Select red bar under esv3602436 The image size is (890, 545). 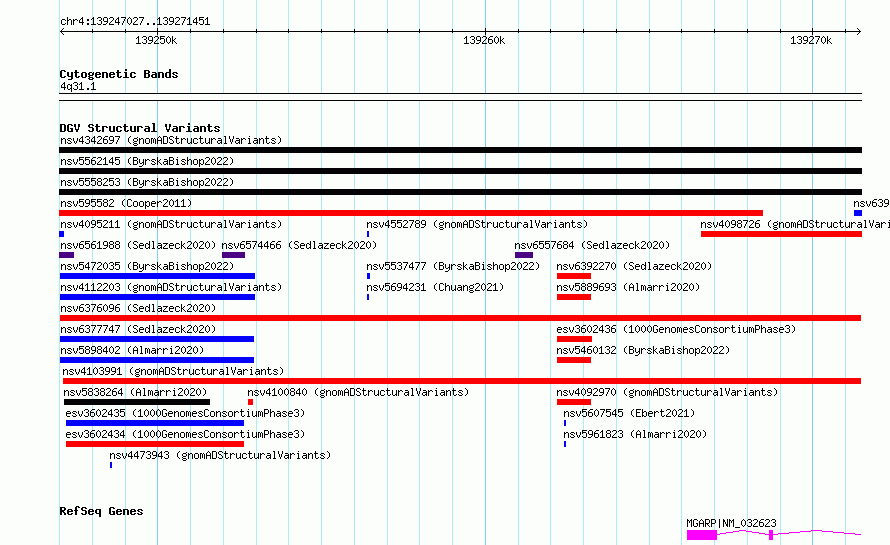[x=574, y=339]
